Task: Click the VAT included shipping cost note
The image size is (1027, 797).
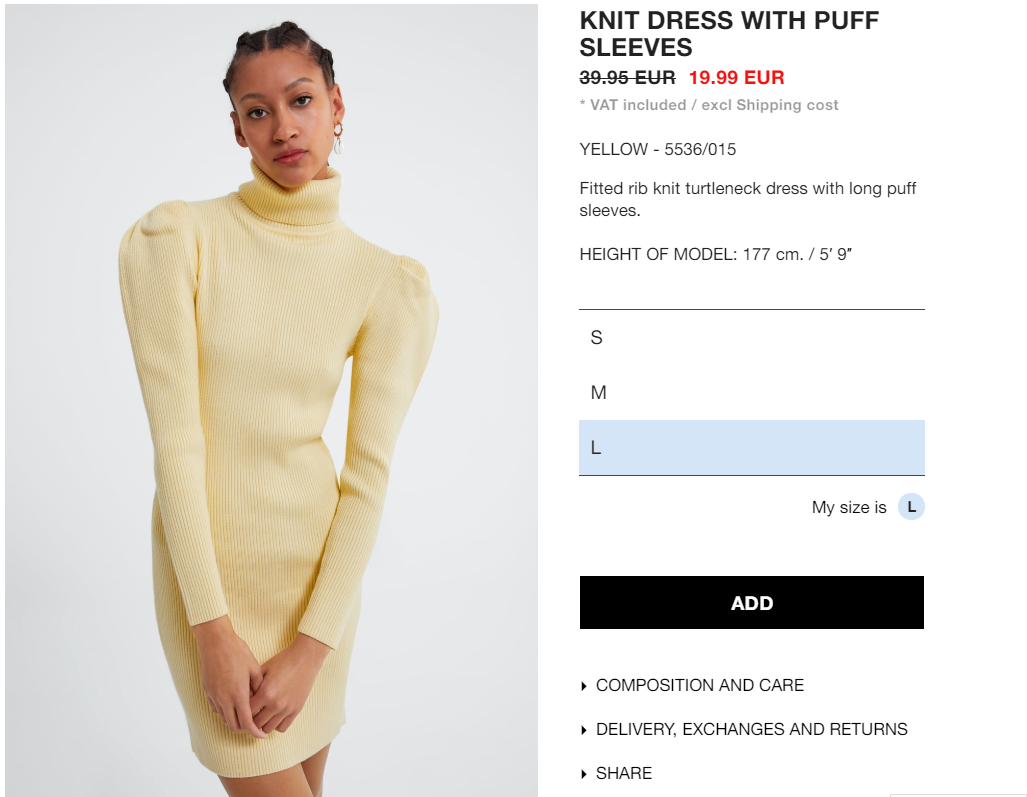Action: [x=709, y=105]
